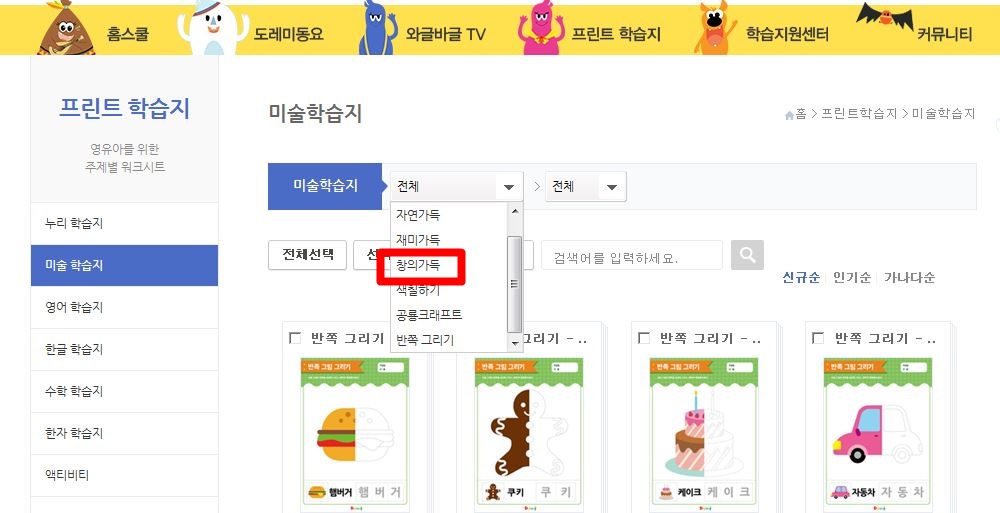Click the white snowman 도레미동요 mascot

[212, 27]
